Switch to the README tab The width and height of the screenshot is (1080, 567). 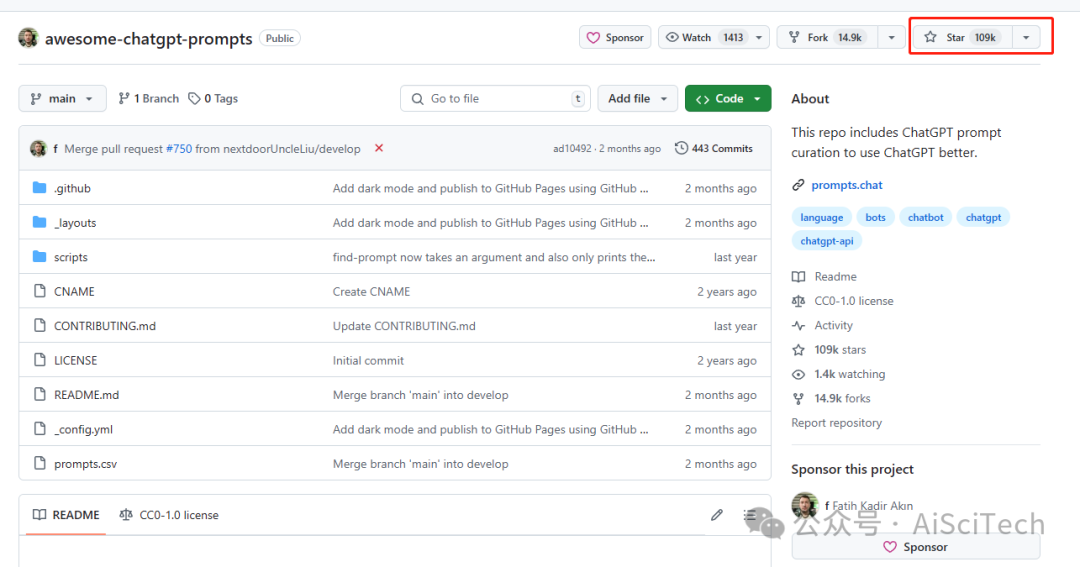click(x=66, y=515)
